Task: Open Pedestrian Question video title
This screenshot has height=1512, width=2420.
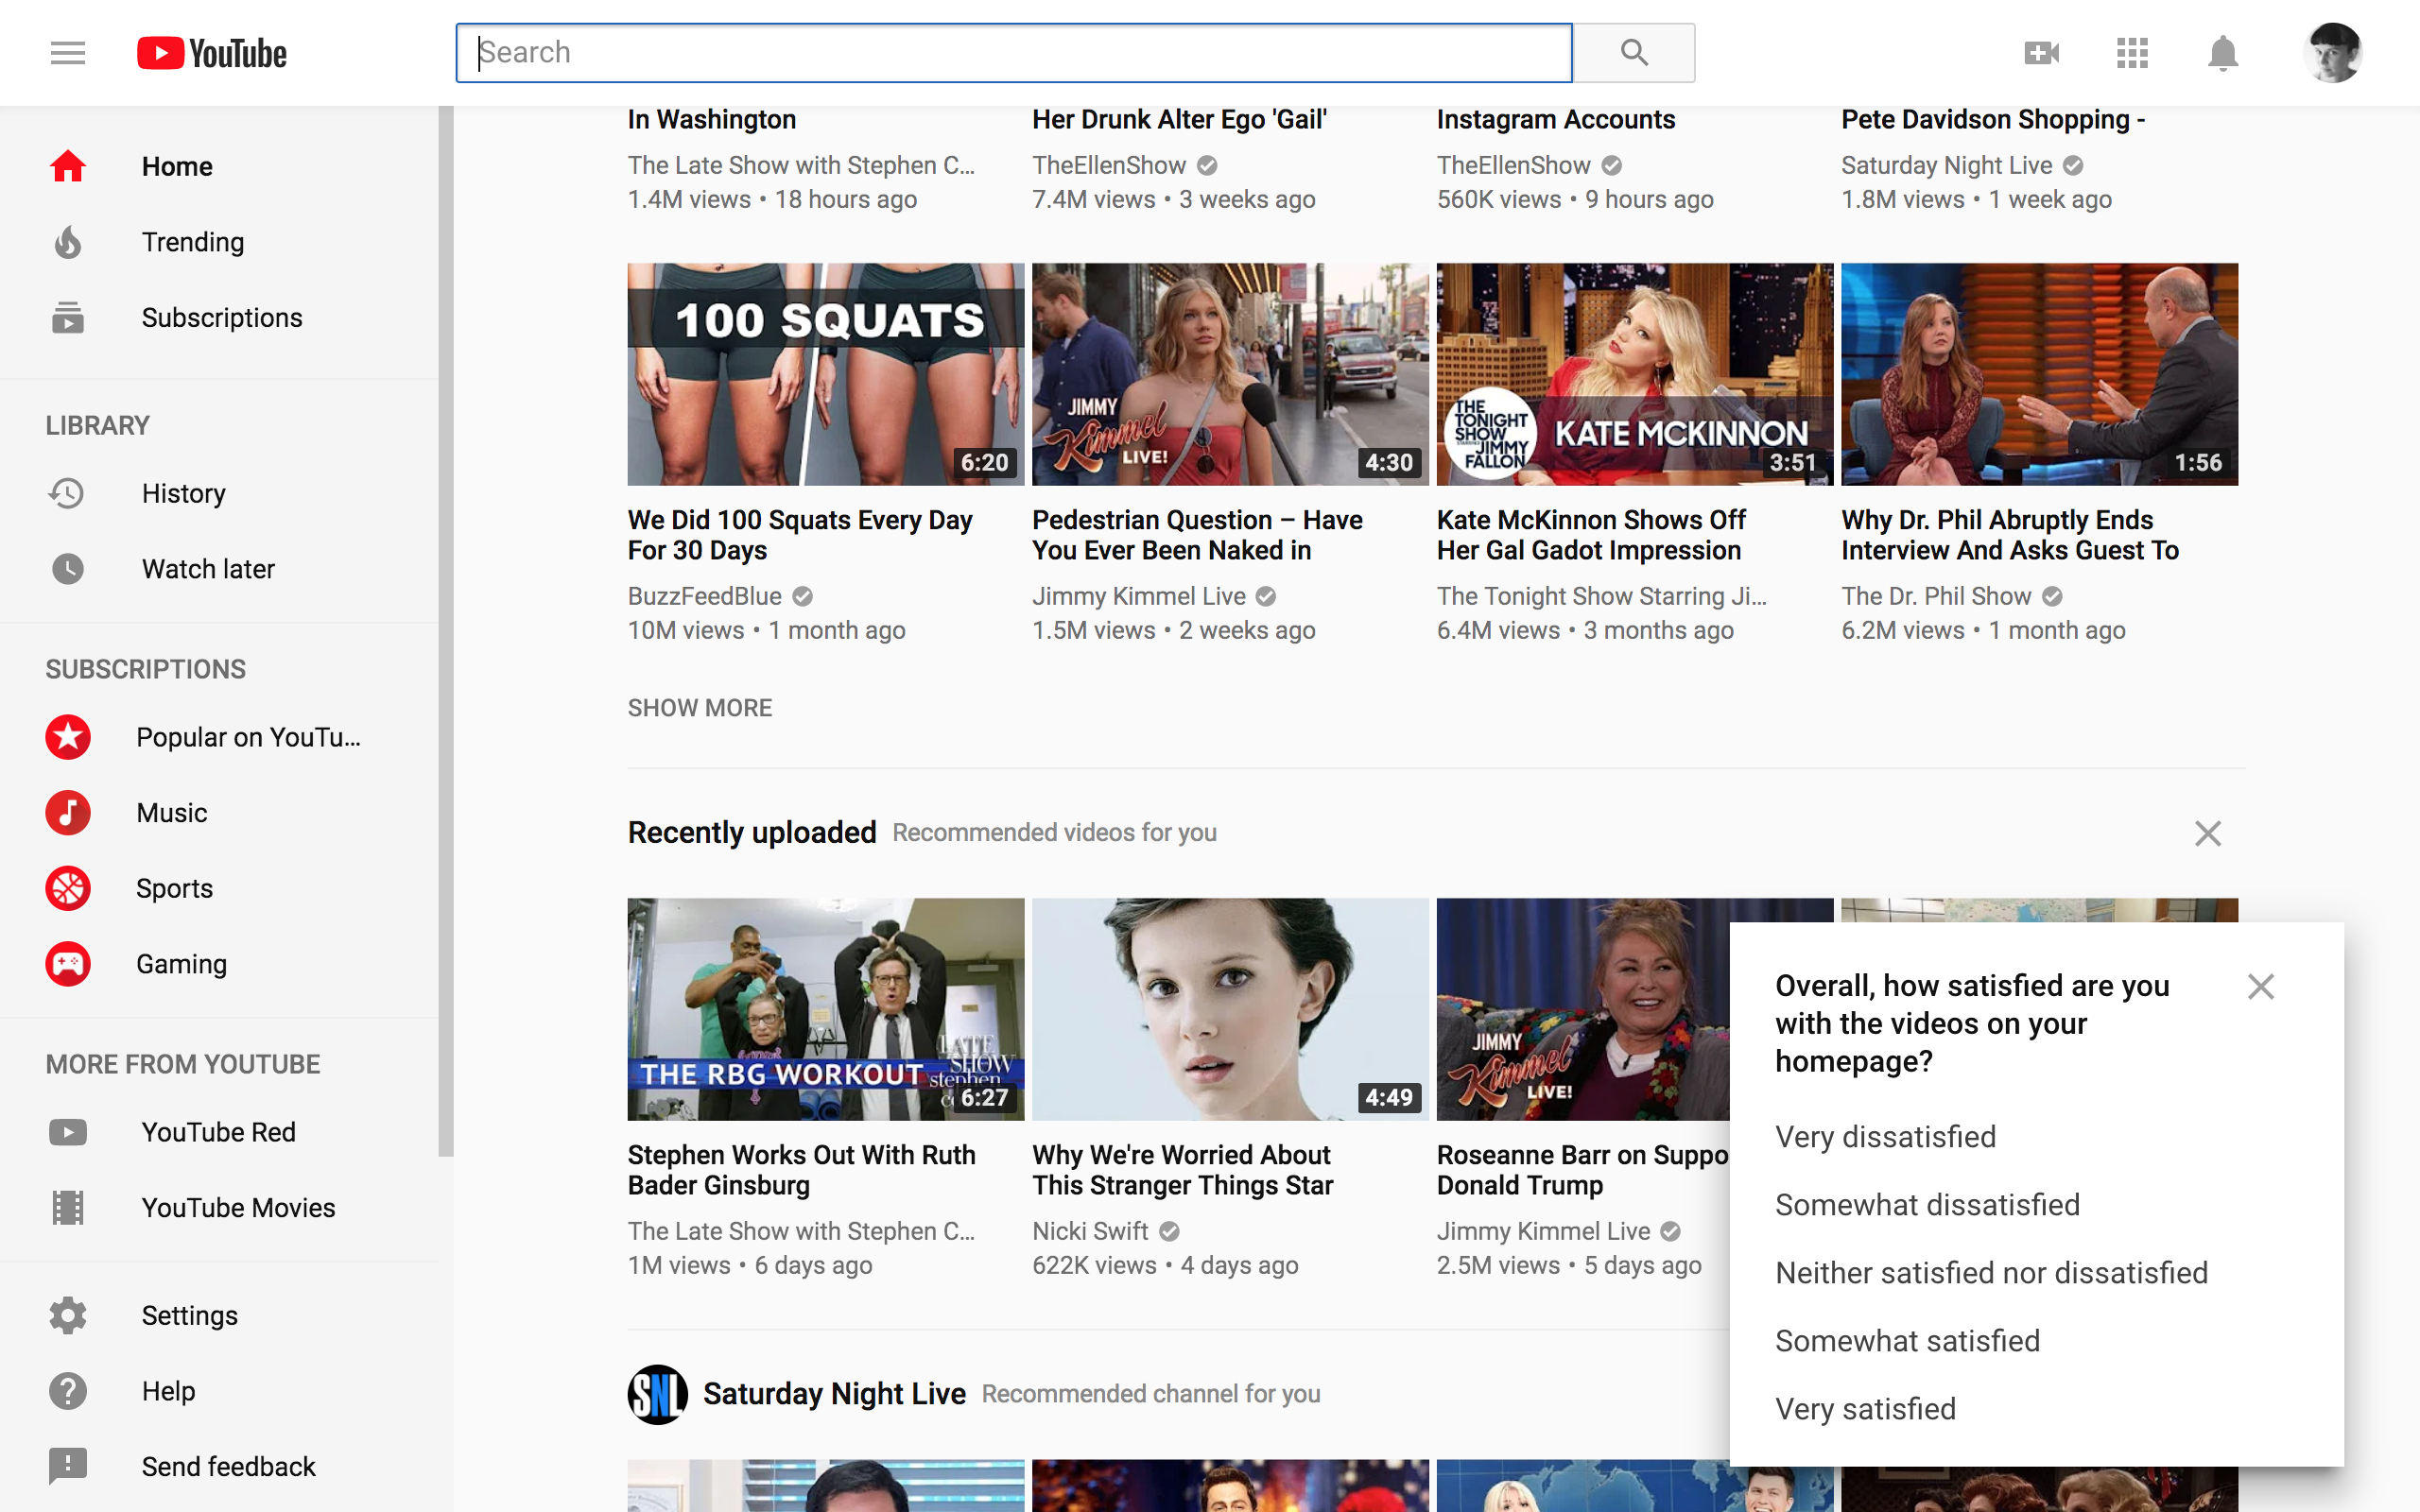Action: tap(1197, 535)
